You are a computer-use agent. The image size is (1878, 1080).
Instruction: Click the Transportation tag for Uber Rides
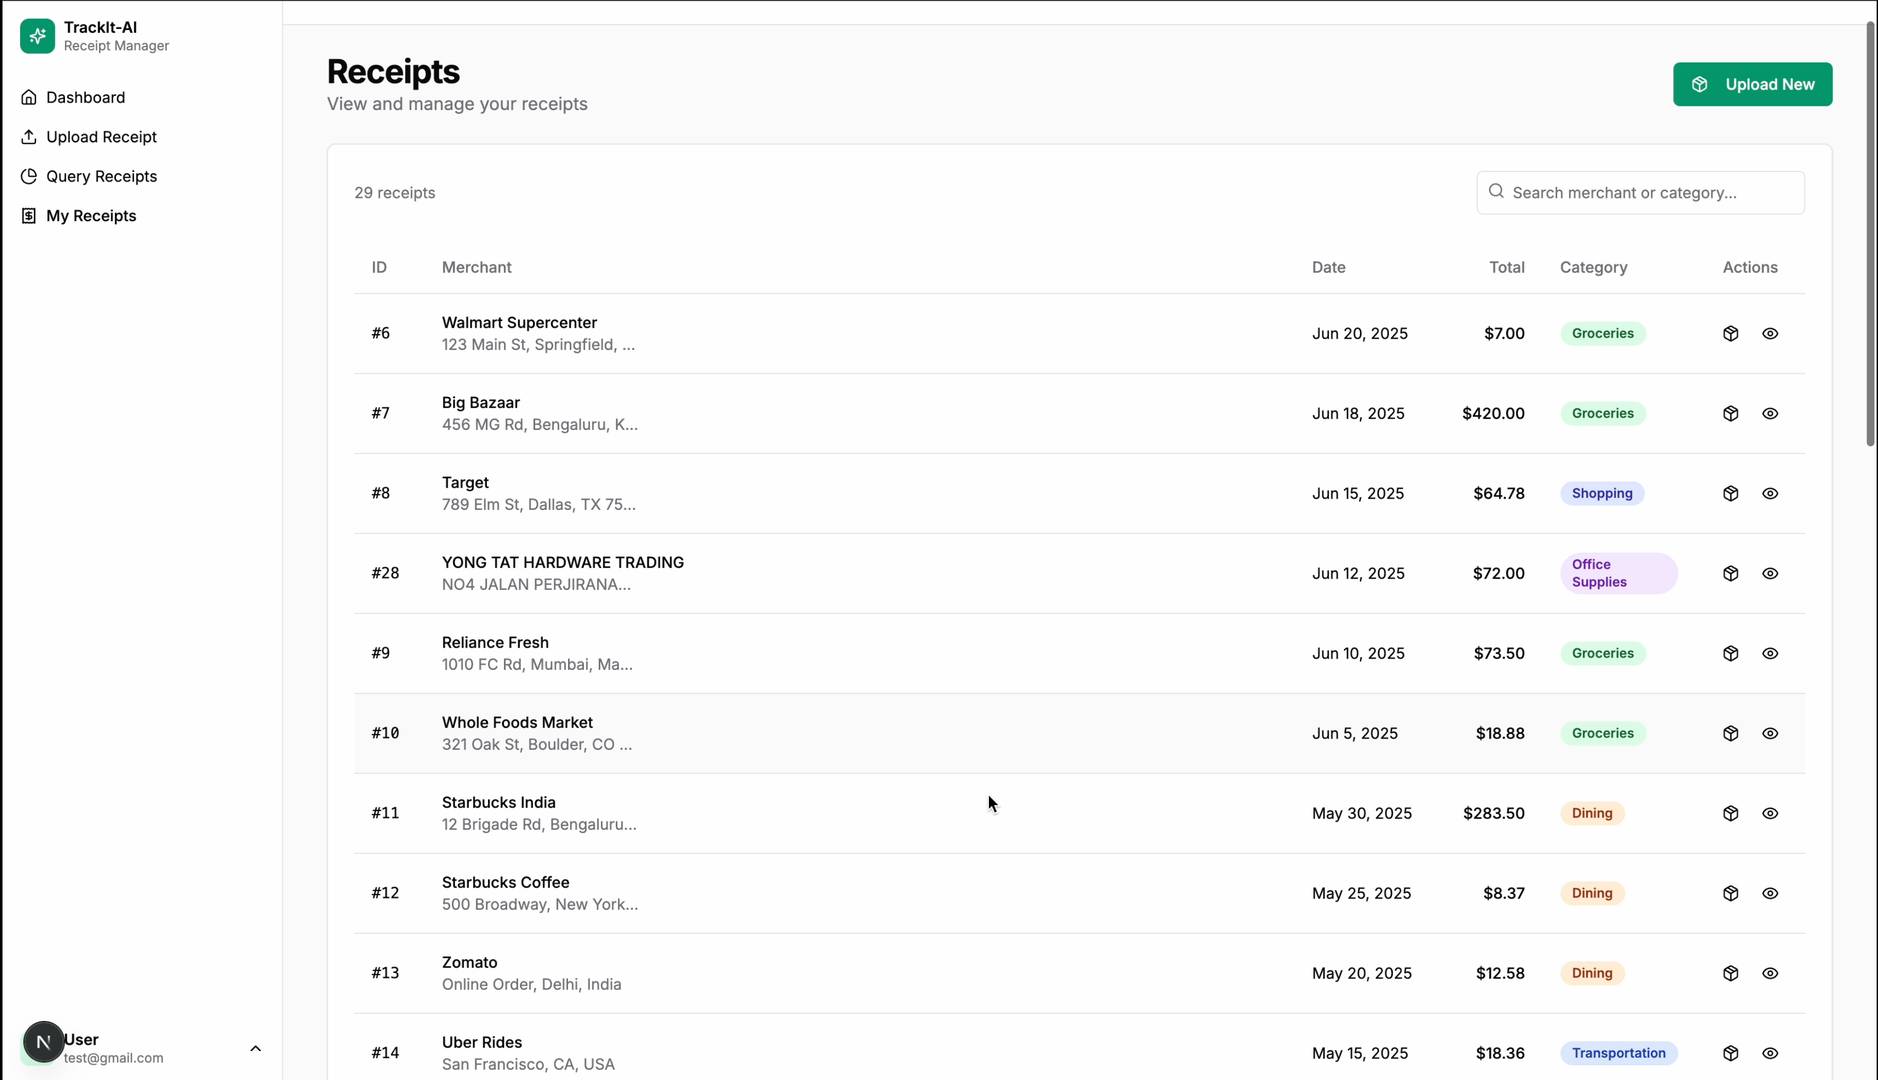[x=1618, y=1053]
